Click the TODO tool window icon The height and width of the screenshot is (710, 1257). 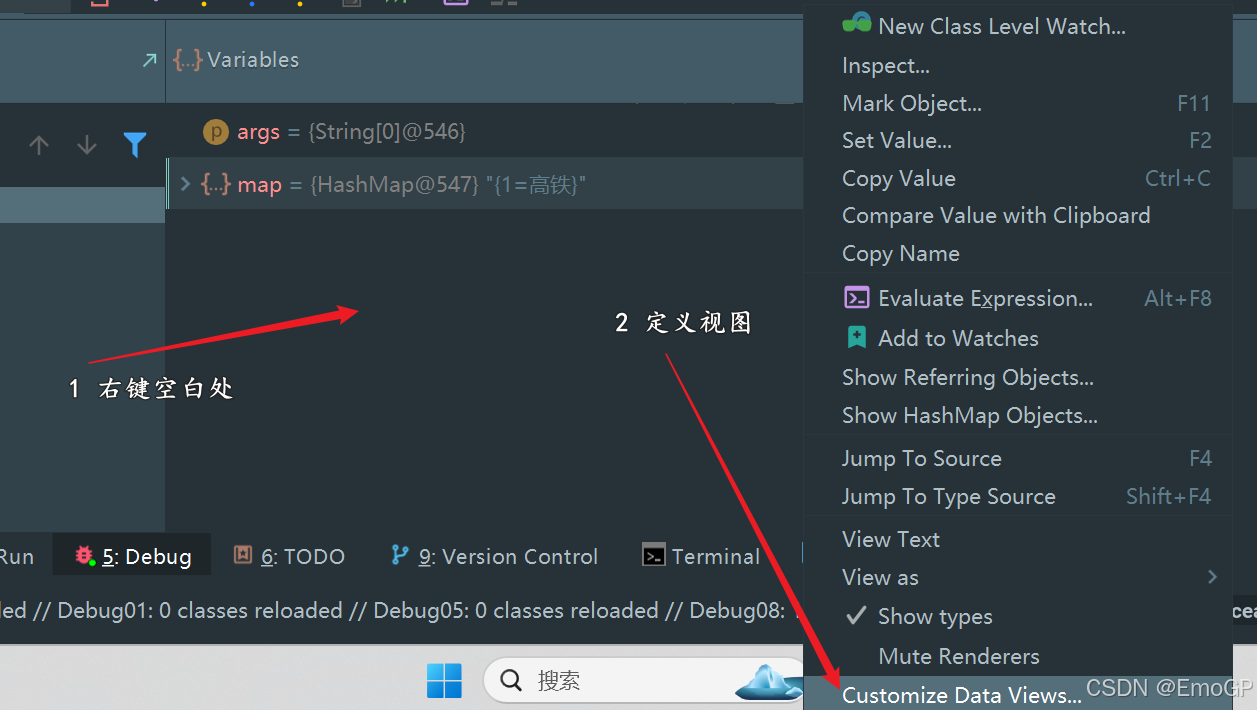(x=242, y=555)
